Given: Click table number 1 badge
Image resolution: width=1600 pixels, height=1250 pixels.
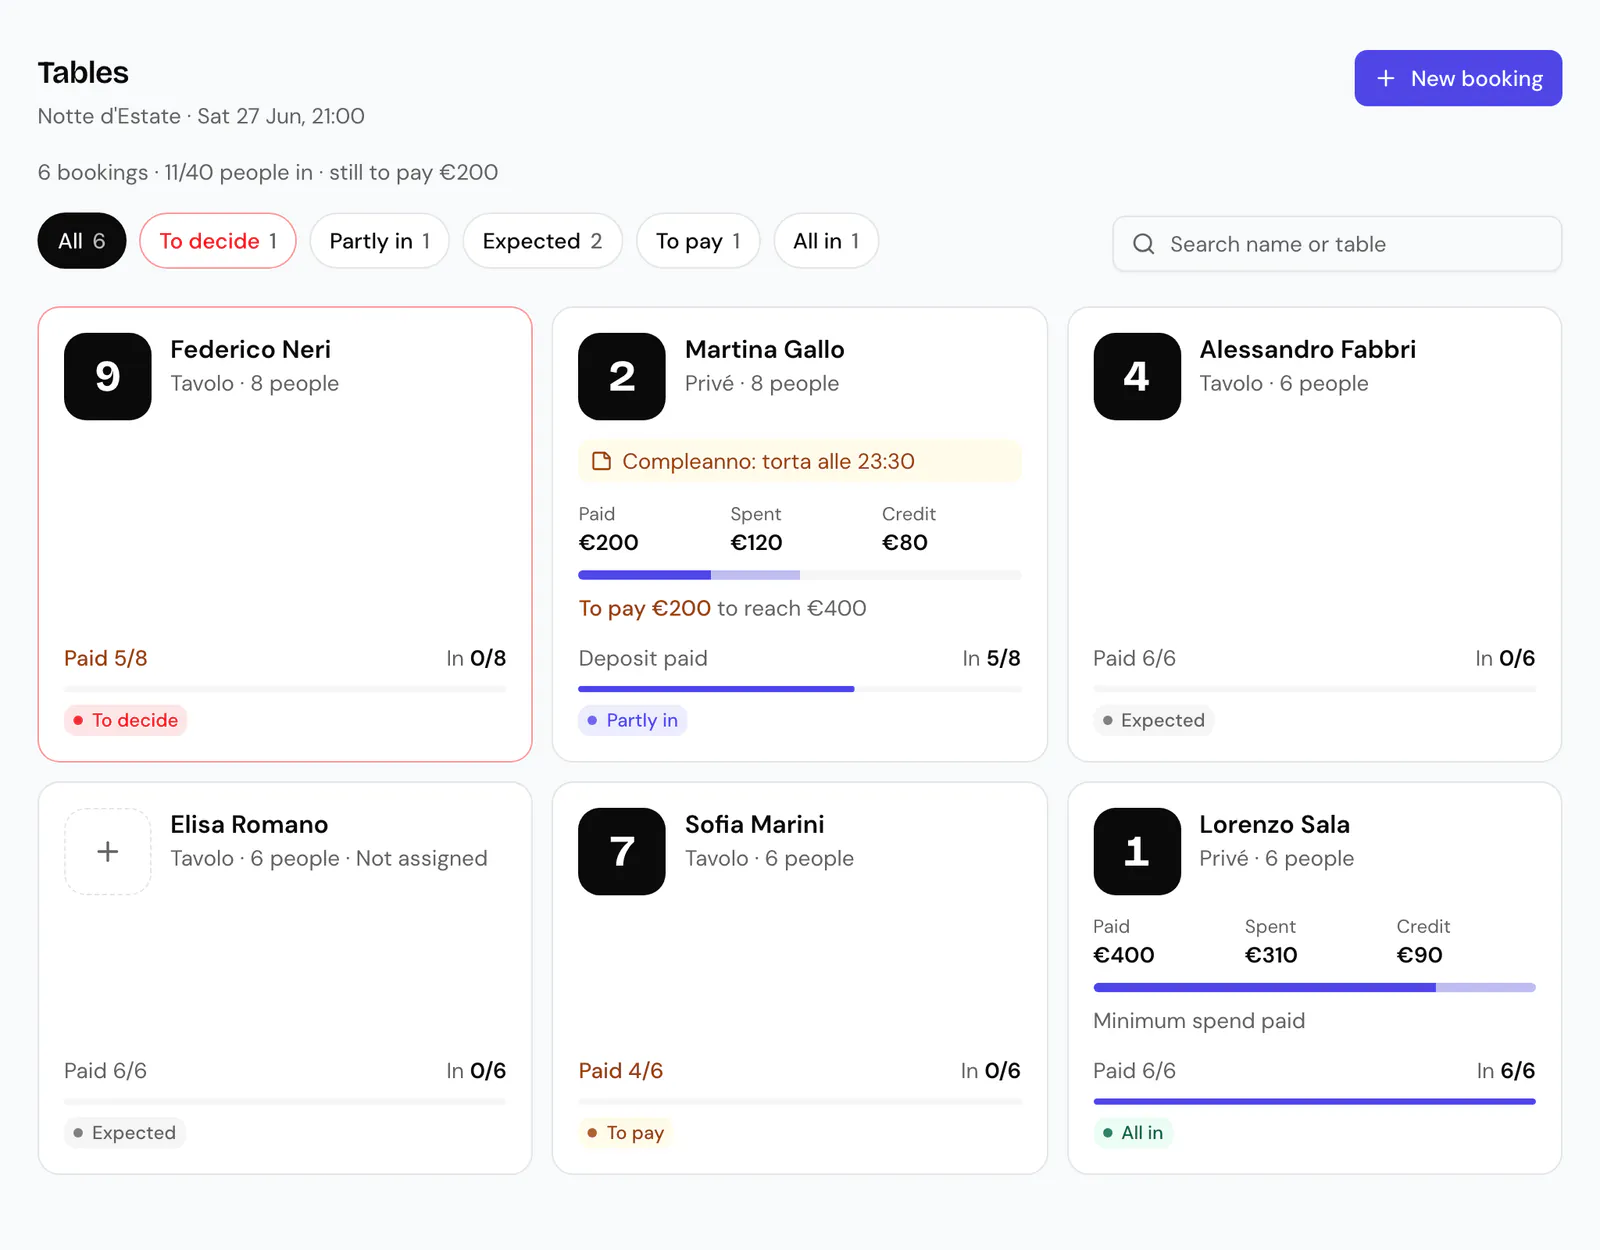Looking at the screenshot, I should click(1137, 851).
